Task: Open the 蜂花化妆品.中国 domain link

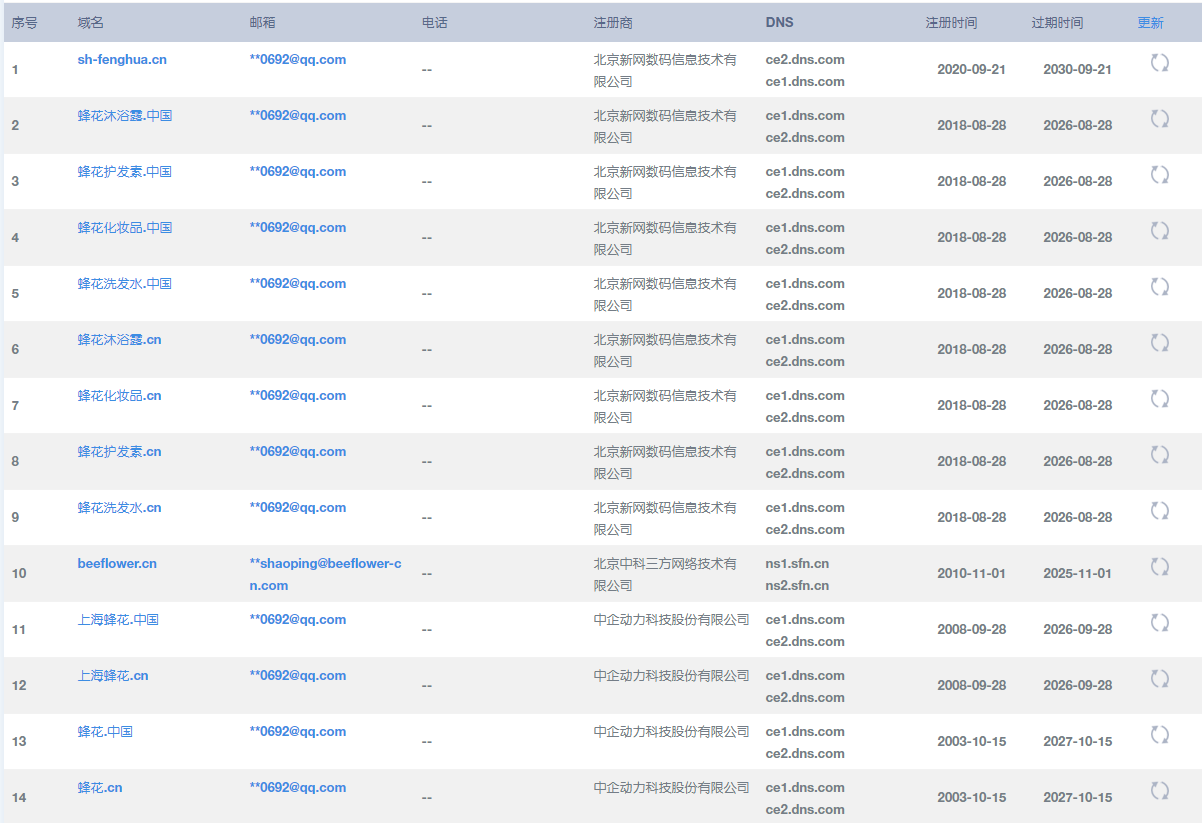Action: pos(125,227)
